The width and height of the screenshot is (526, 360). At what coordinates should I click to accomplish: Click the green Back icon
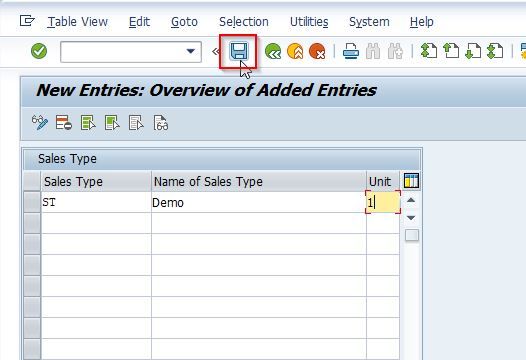pos(273,51)
